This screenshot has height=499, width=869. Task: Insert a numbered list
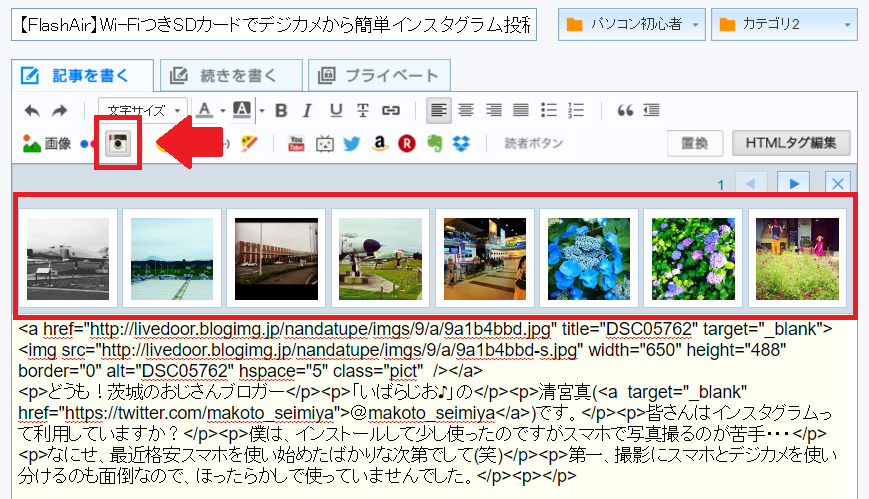(x=576, y=110)
